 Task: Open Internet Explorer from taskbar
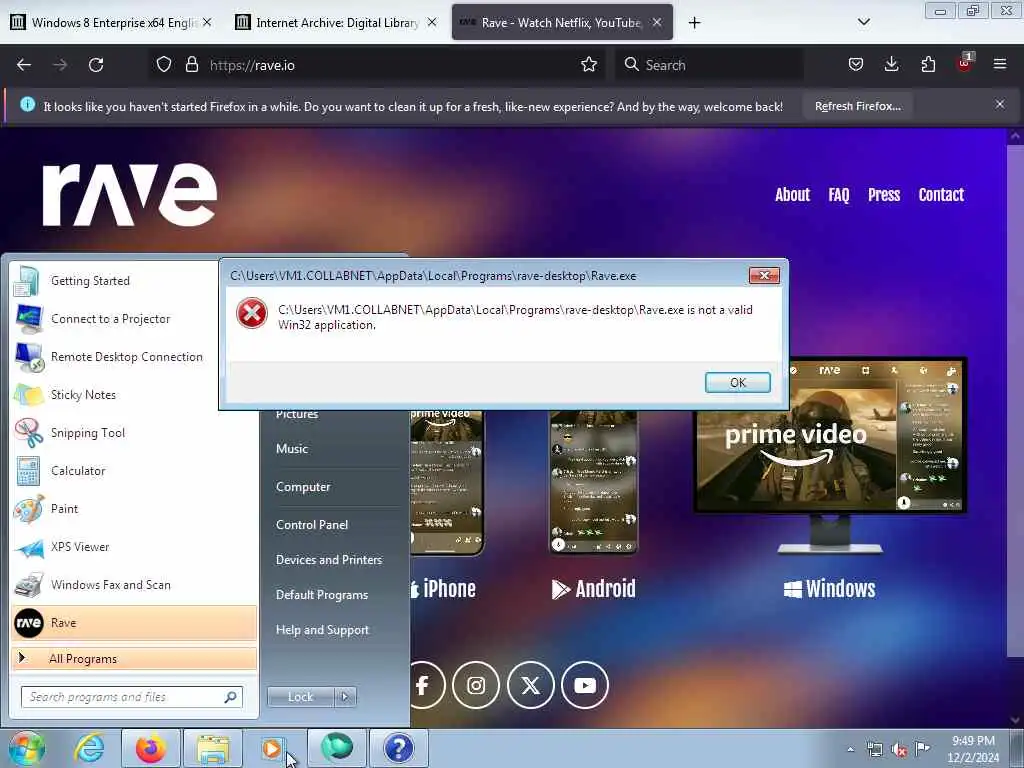[89, 748]
